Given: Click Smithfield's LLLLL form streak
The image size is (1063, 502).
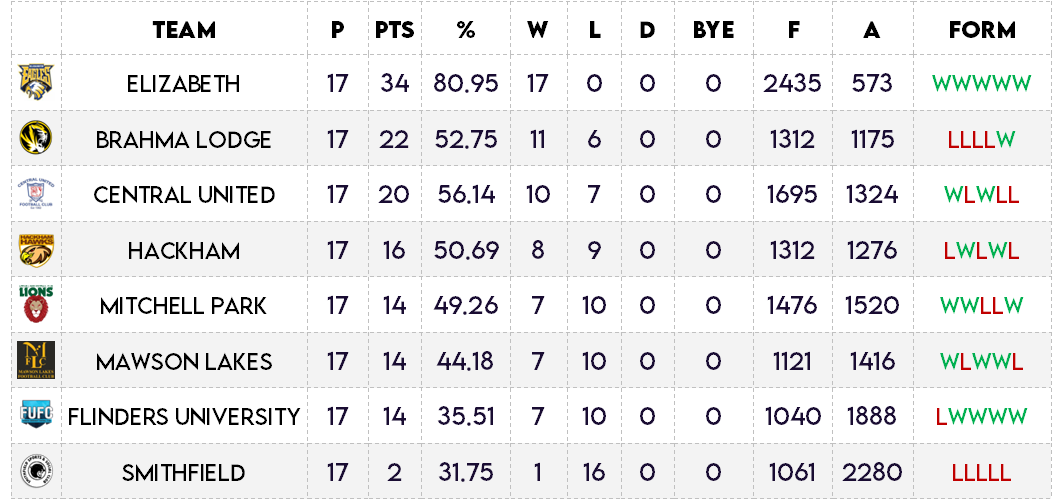Looking at the screenshot, I should pos(981,472).
